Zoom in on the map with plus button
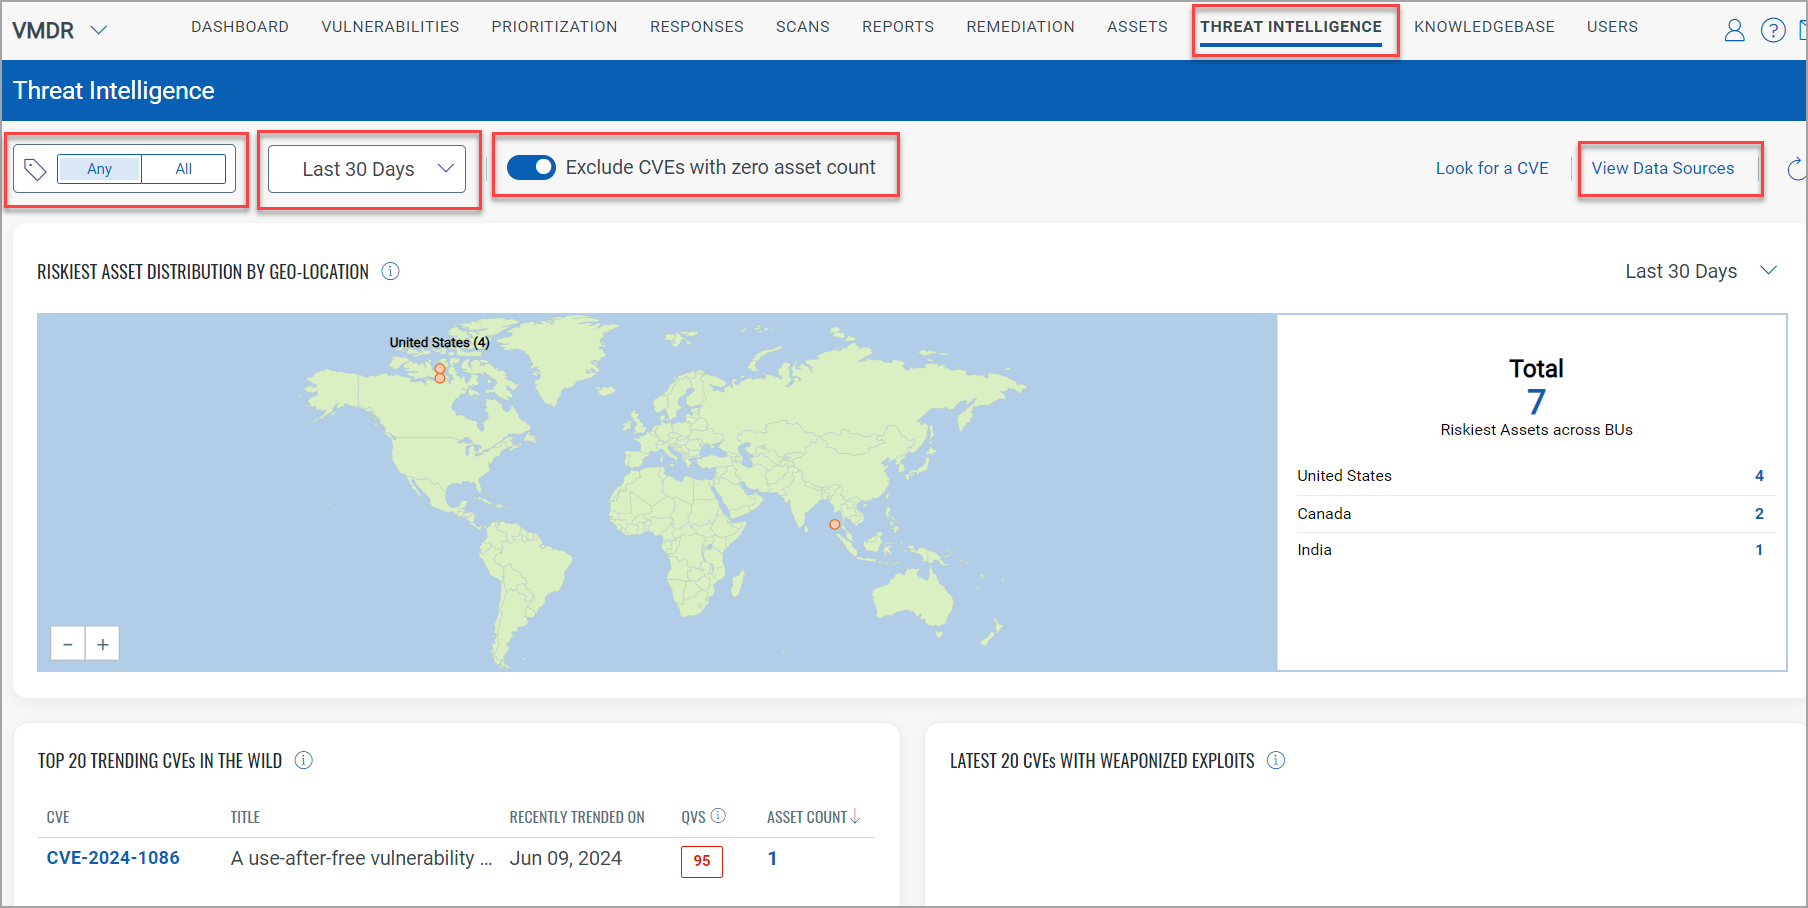Image resolution: width=1808 pixels, height=908 pixels. (x=103, y=644)
